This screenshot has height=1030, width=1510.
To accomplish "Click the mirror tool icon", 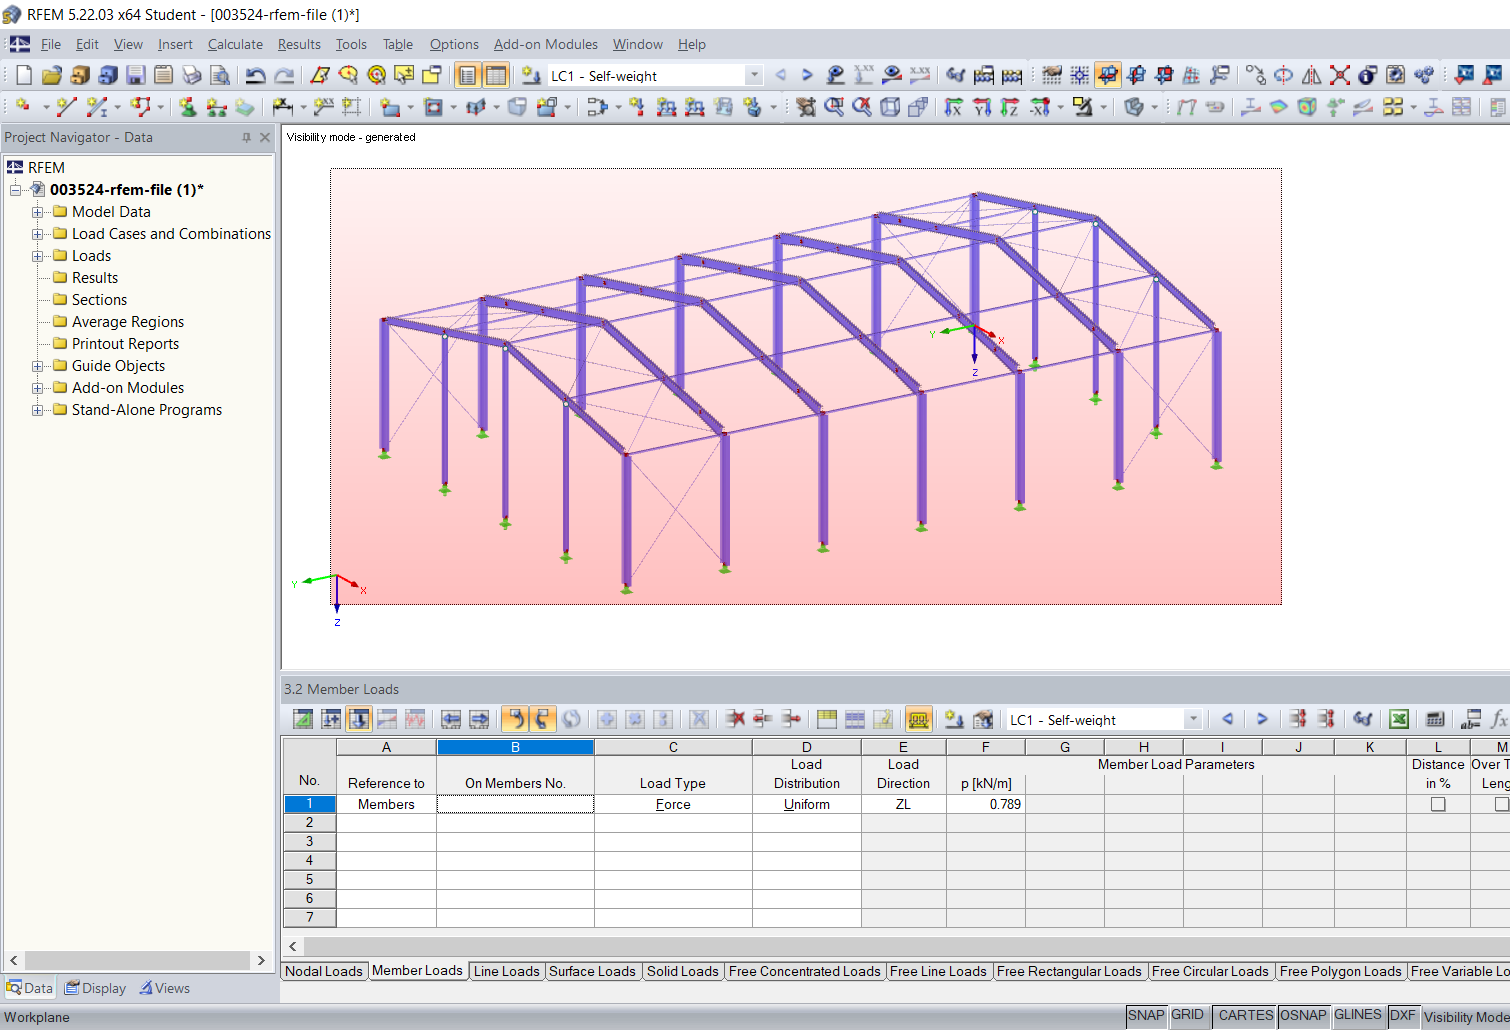I will tap(1312, 75).
